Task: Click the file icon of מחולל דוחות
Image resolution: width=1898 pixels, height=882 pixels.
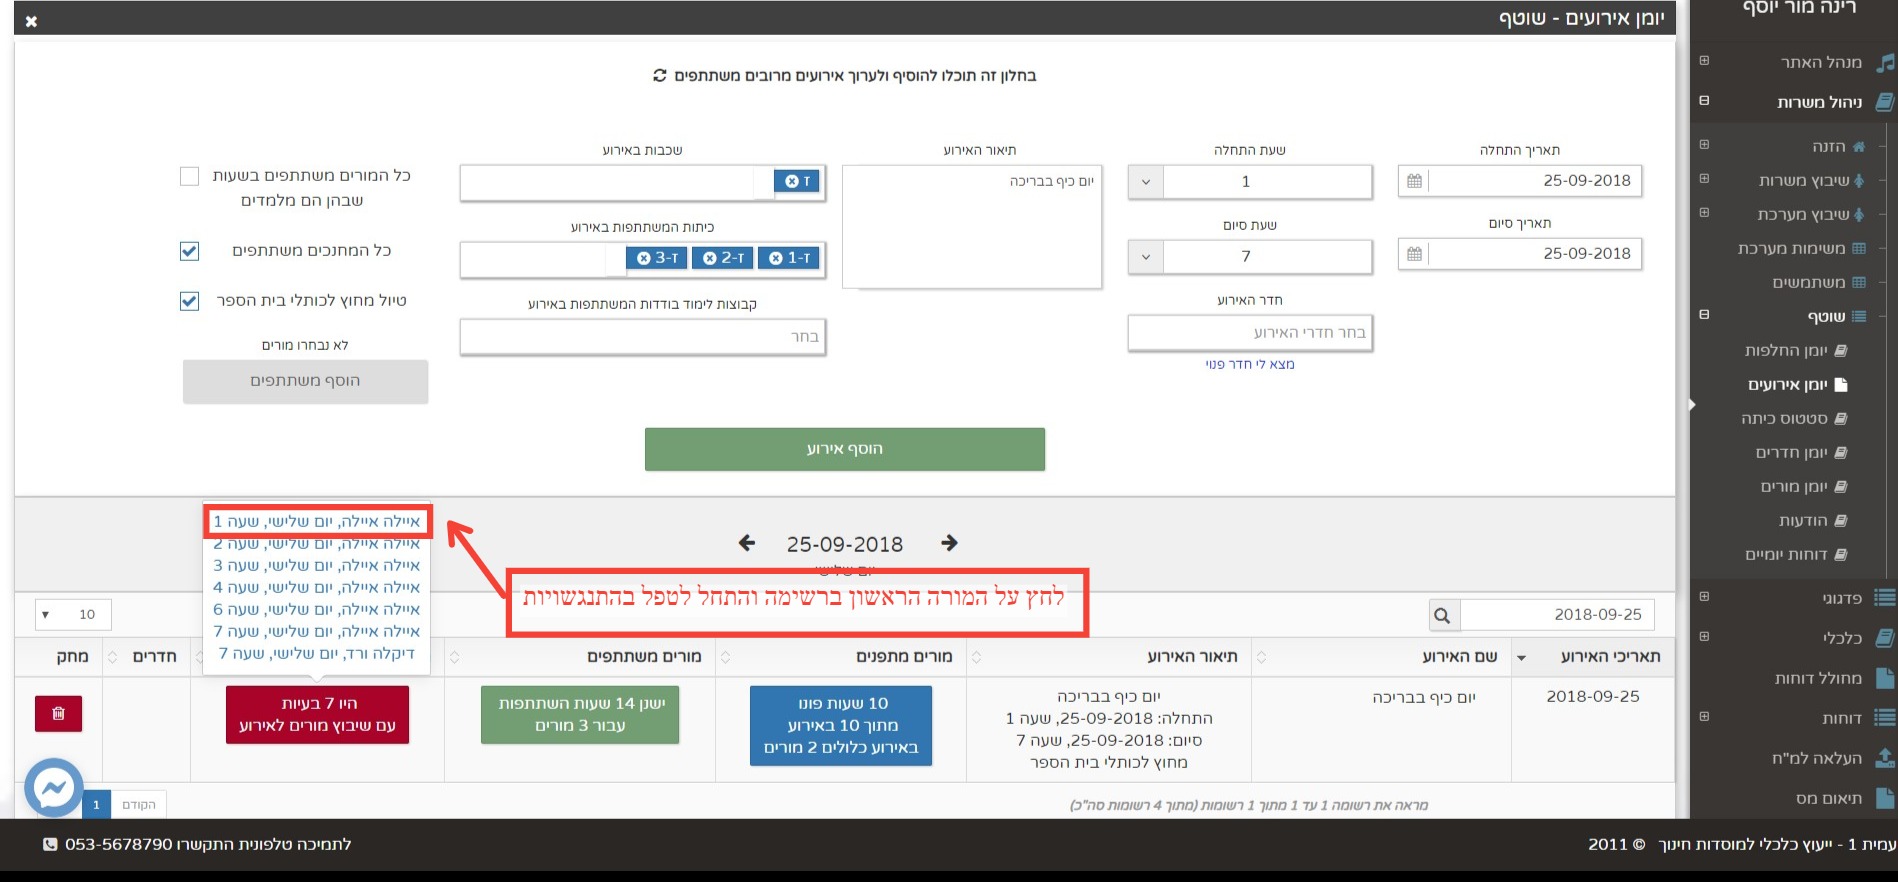Action: point(1885,678)
